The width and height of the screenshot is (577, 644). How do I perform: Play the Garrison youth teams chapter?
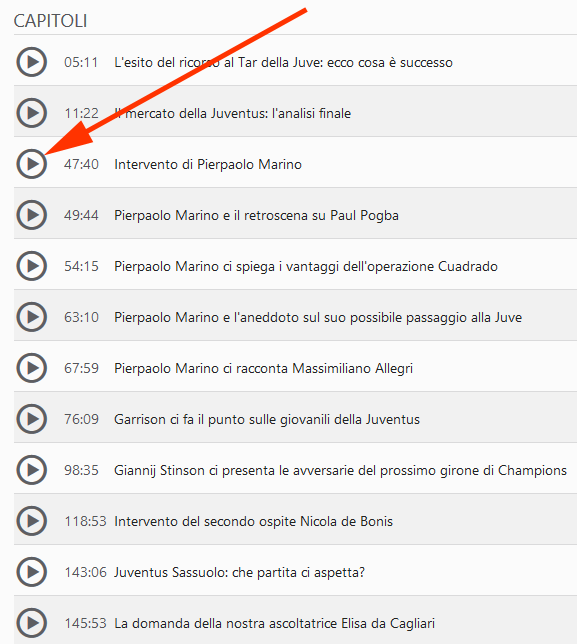(31, 419)
